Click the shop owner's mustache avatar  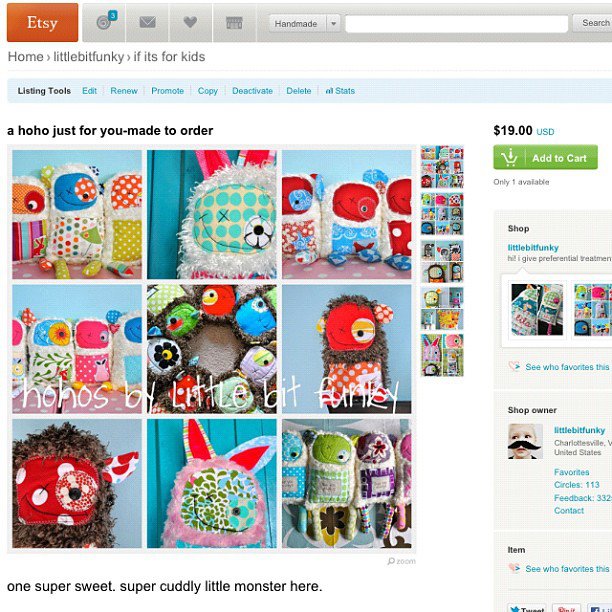525,441
